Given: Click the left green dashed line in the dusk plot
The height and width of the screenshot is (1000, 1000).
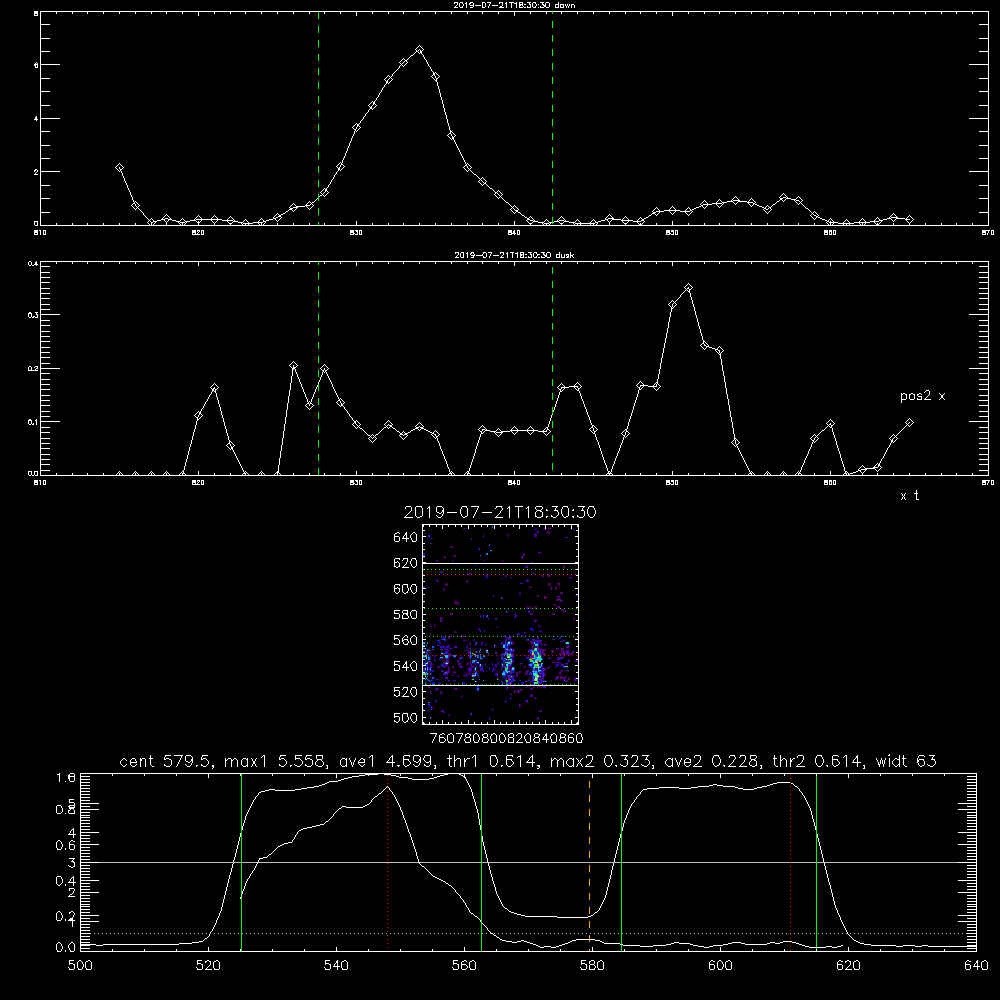Looking at the screenshot, I should [318, 370].
